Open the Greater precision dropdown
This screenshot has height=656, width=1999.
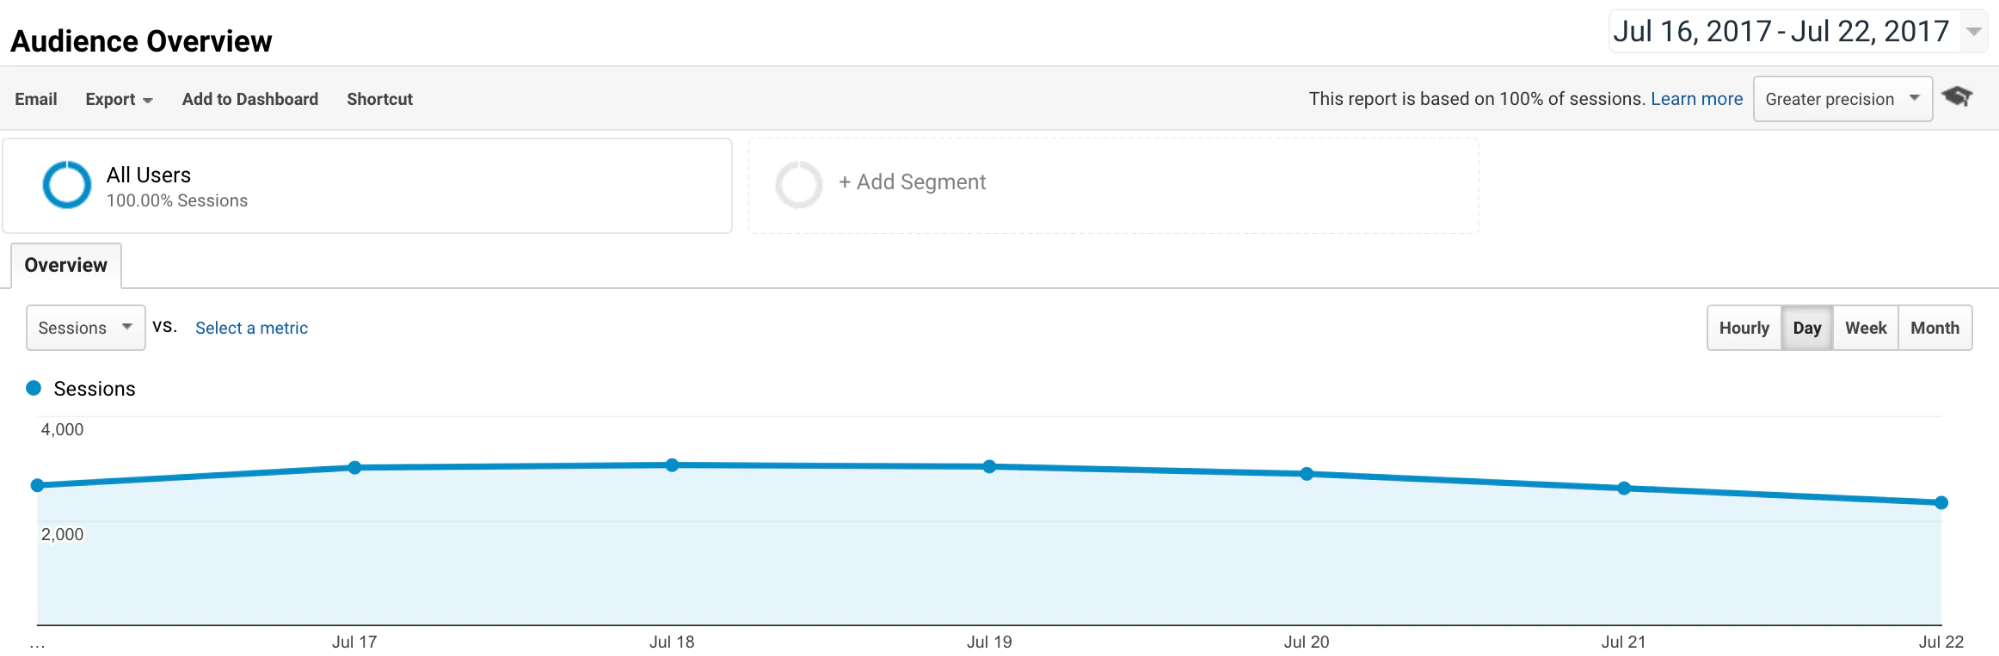1842,99
